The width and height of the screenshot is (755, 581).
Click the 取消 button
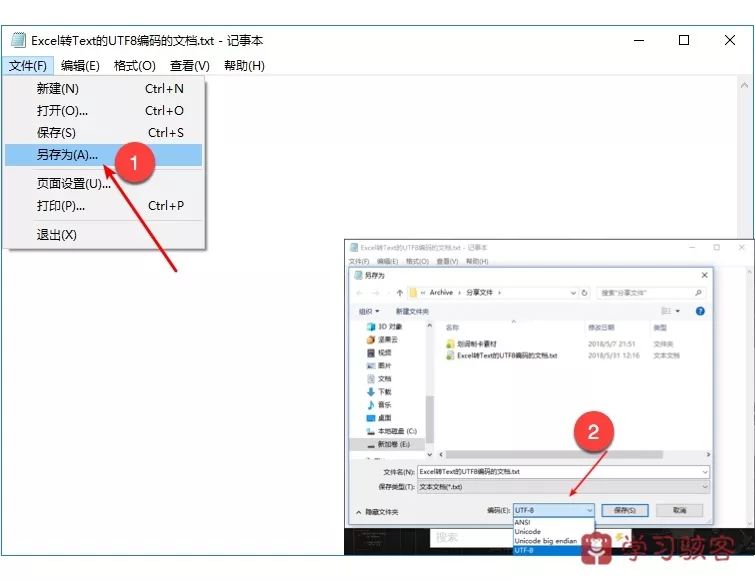click(x=680, y=510)
